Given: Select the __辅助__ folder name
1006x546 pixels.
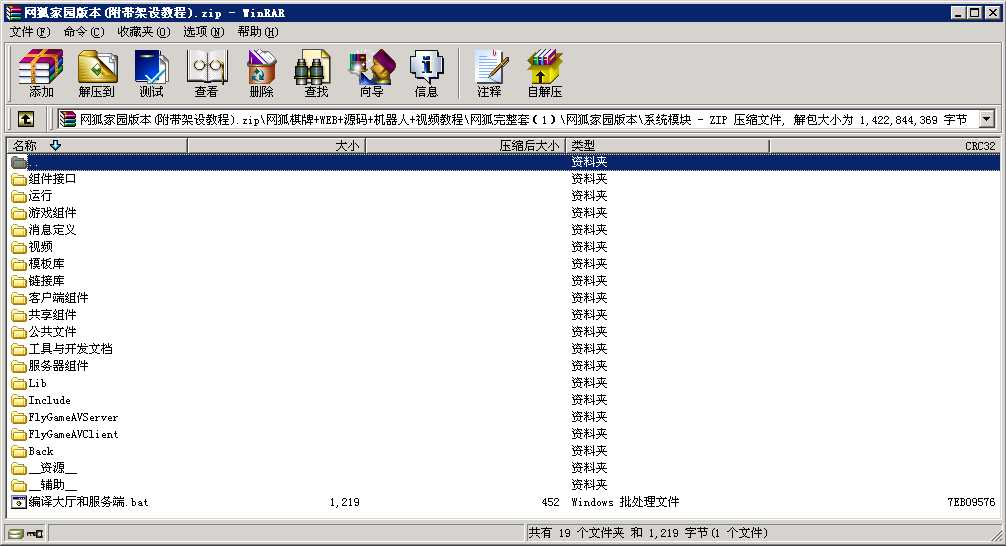Looking at the screenshot, I should coord(53,485).
